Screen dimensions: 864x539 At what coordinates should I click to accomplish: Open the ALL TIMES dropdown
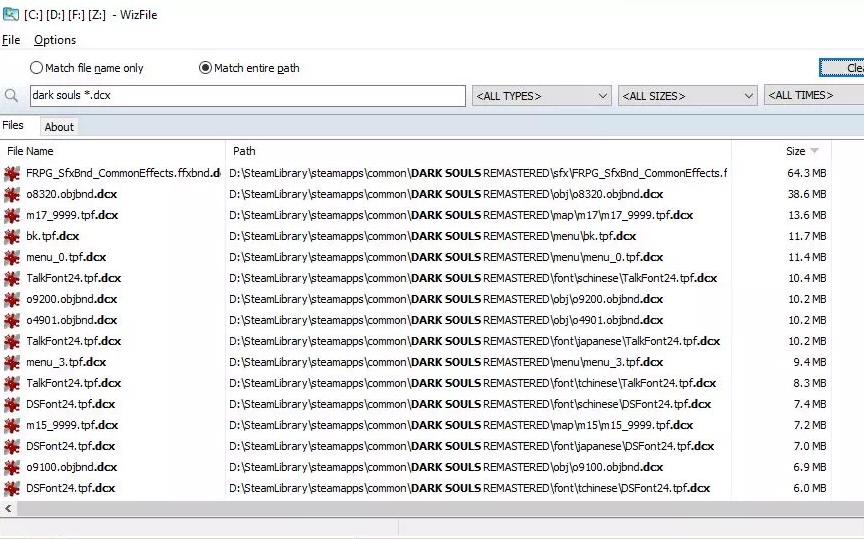coord(814,95)
